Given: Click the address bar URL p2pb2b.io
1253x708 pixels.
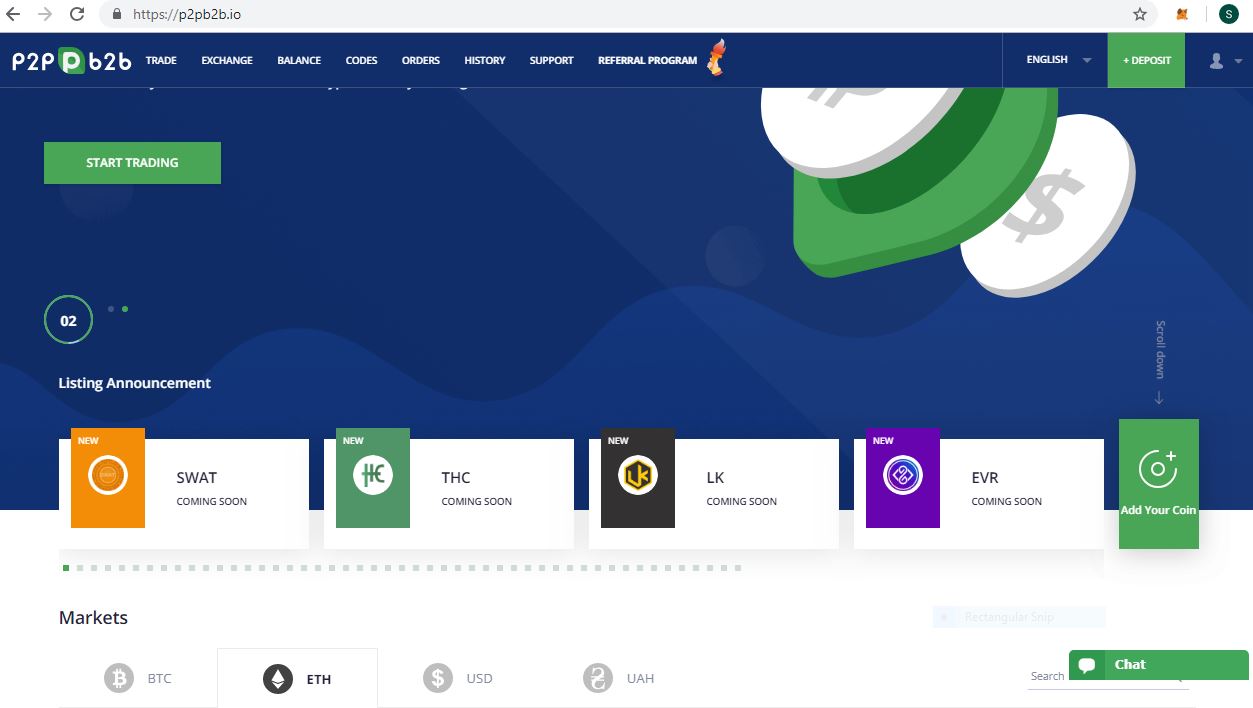Looking at the screenshot, I should click(186, 15).
